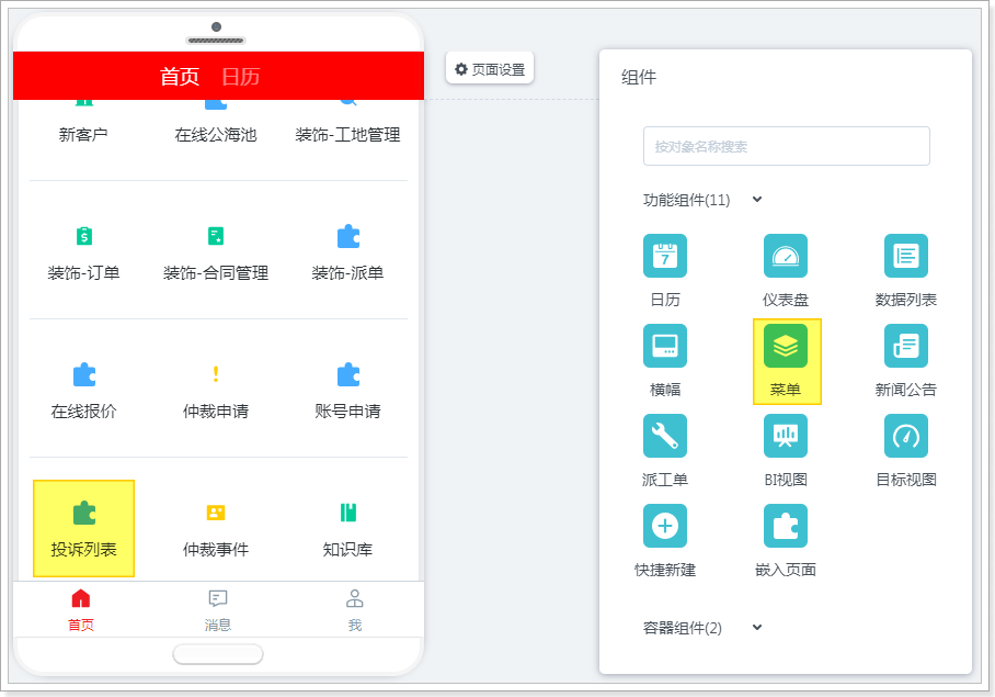Viewport: 995px width, 697px height.
Task: Pick the 横幅 banner component icon
Action: click(665, 346)
